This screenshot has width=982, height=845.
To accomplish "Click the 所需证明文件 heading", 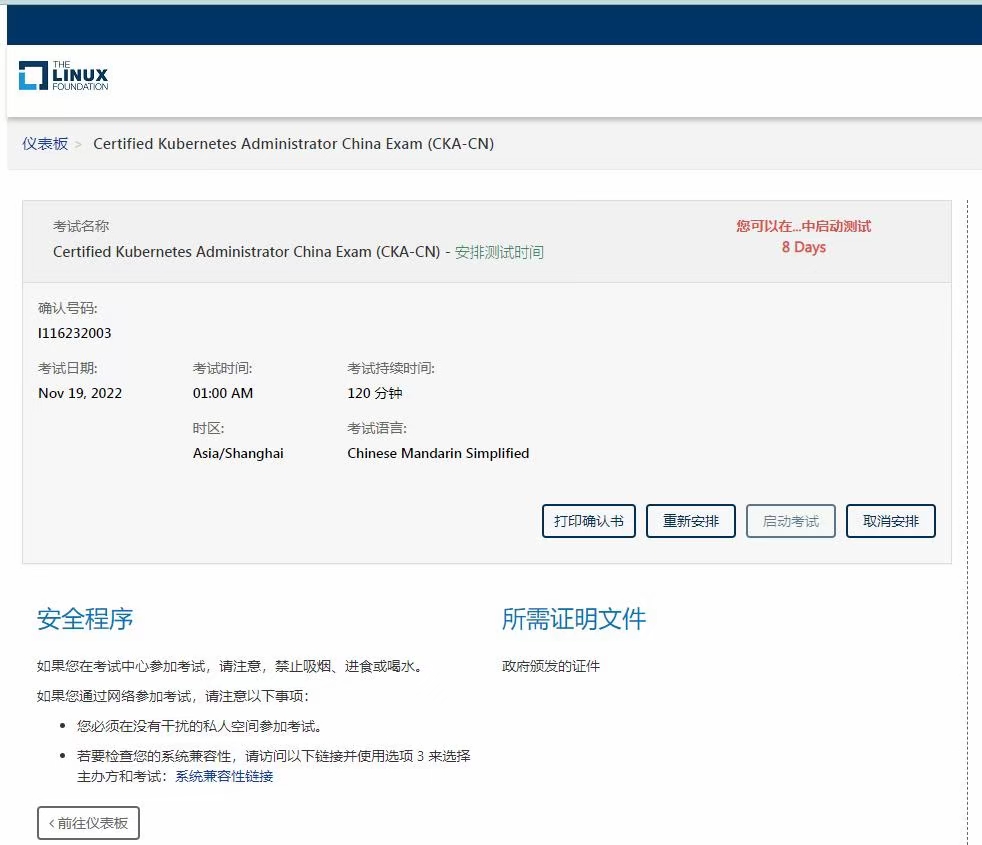I will pos(574,619).
